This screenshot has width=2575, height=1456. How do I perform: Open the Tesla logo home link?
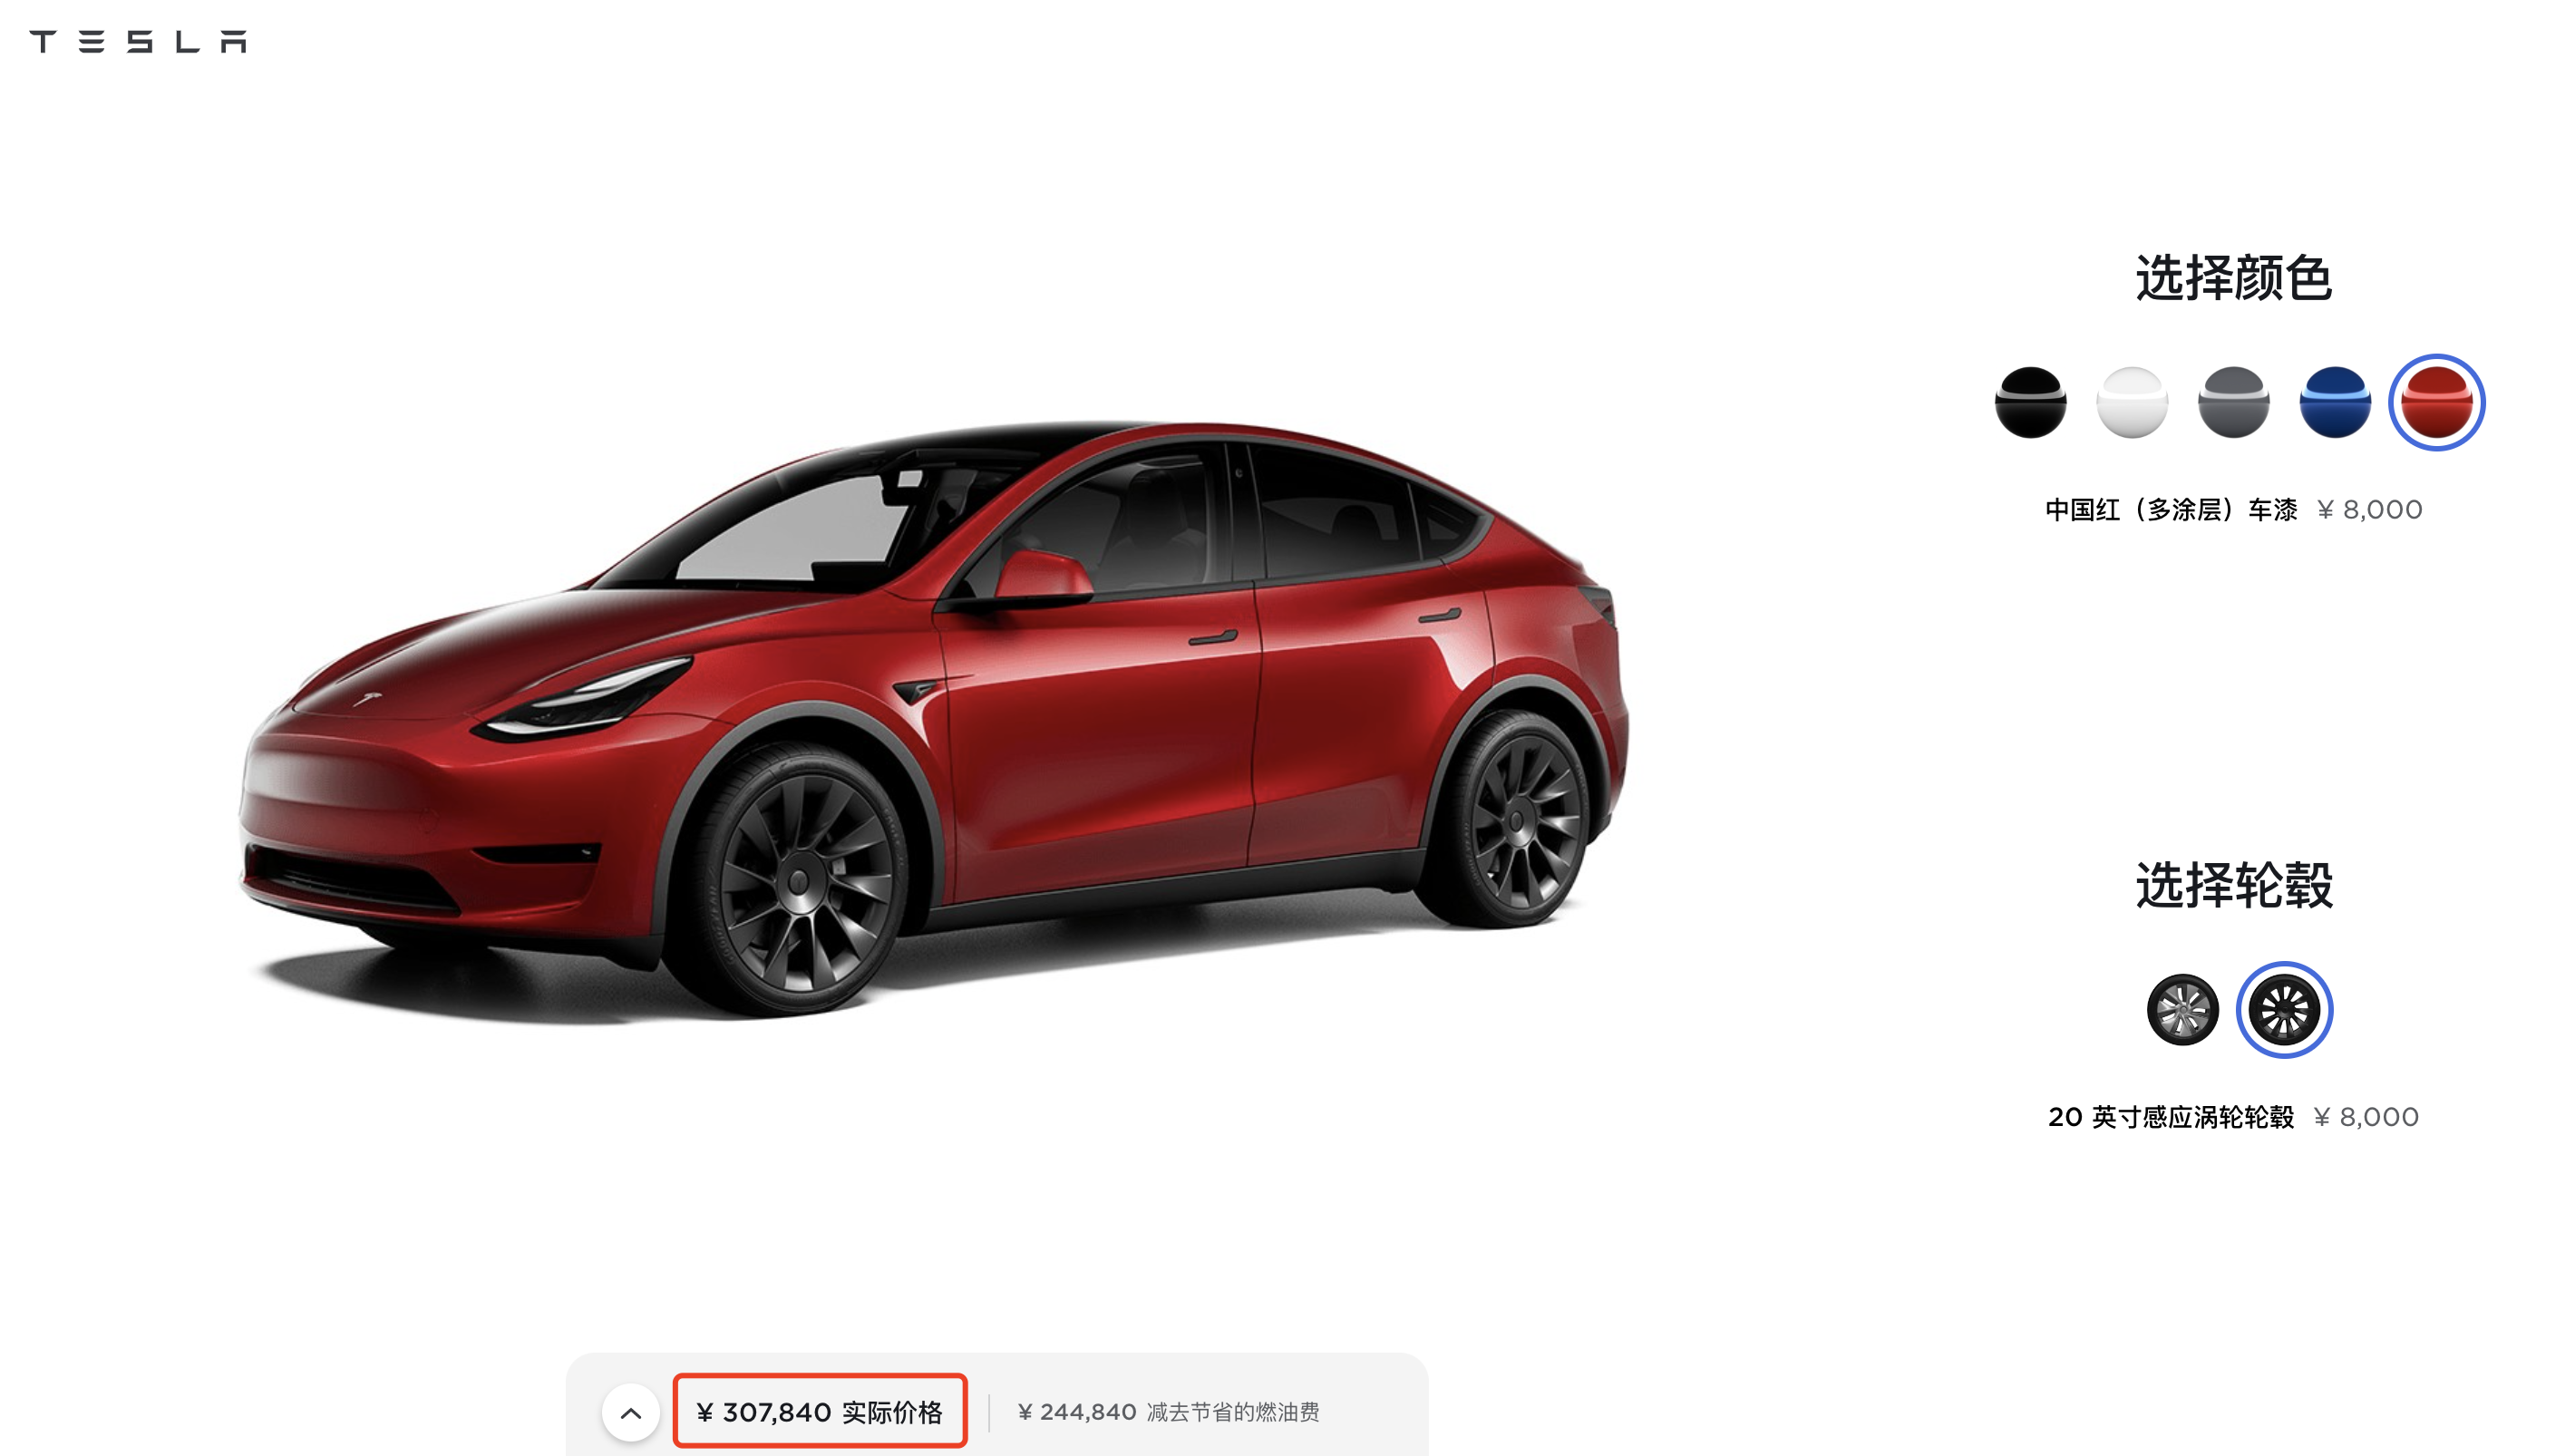click(138, 41)
